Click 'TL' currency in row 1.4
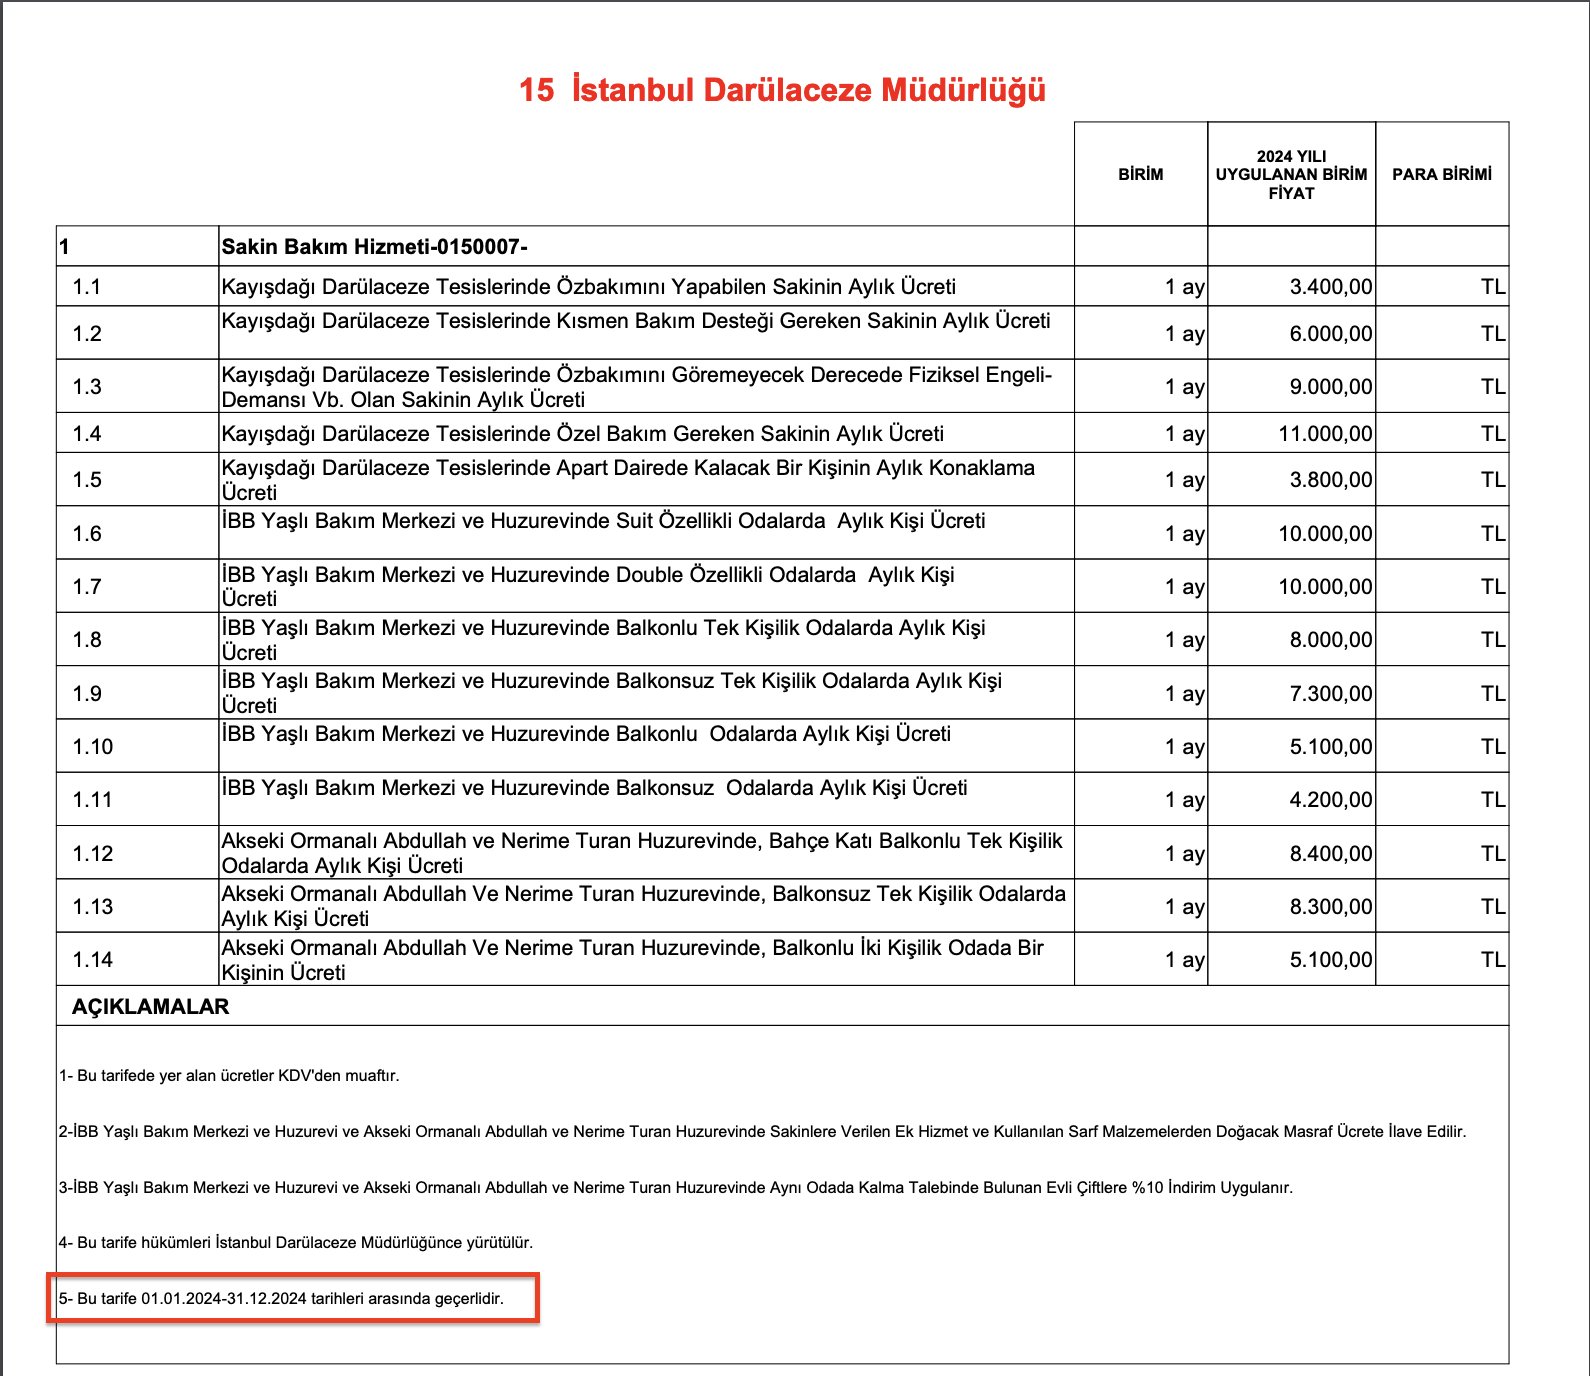1590x1376 pixels. click(1493, 434)
